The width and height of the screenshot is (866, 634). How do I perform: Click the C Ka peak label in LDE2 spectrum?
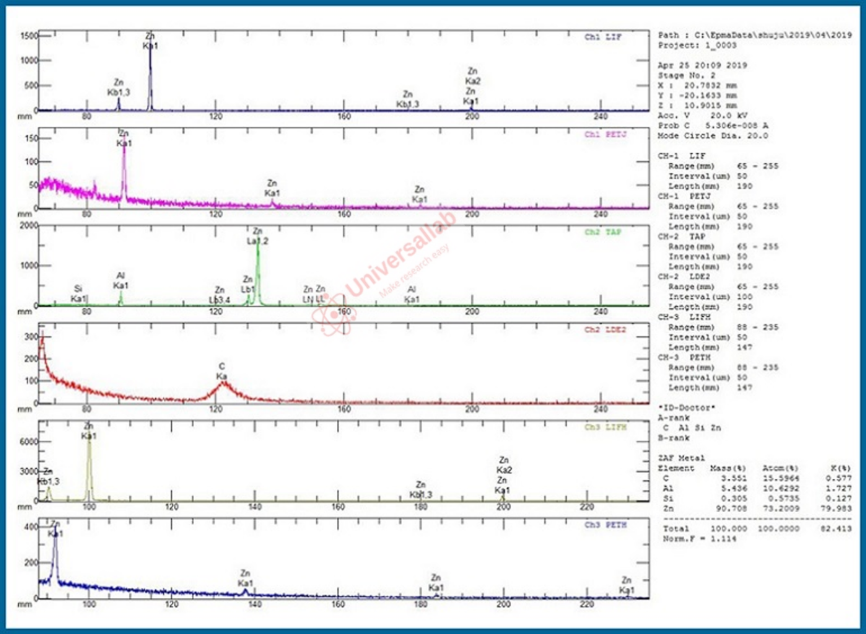coord(222,371)
